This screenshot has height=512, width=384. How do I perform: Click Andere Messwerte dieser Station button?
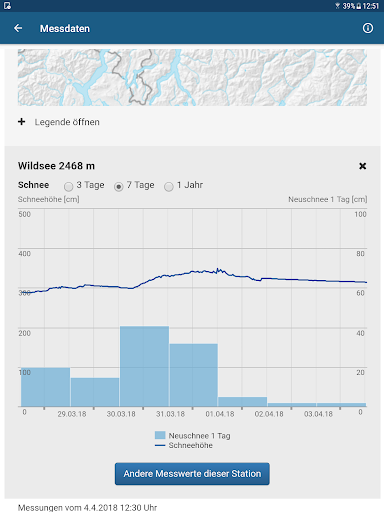(192, 474)
